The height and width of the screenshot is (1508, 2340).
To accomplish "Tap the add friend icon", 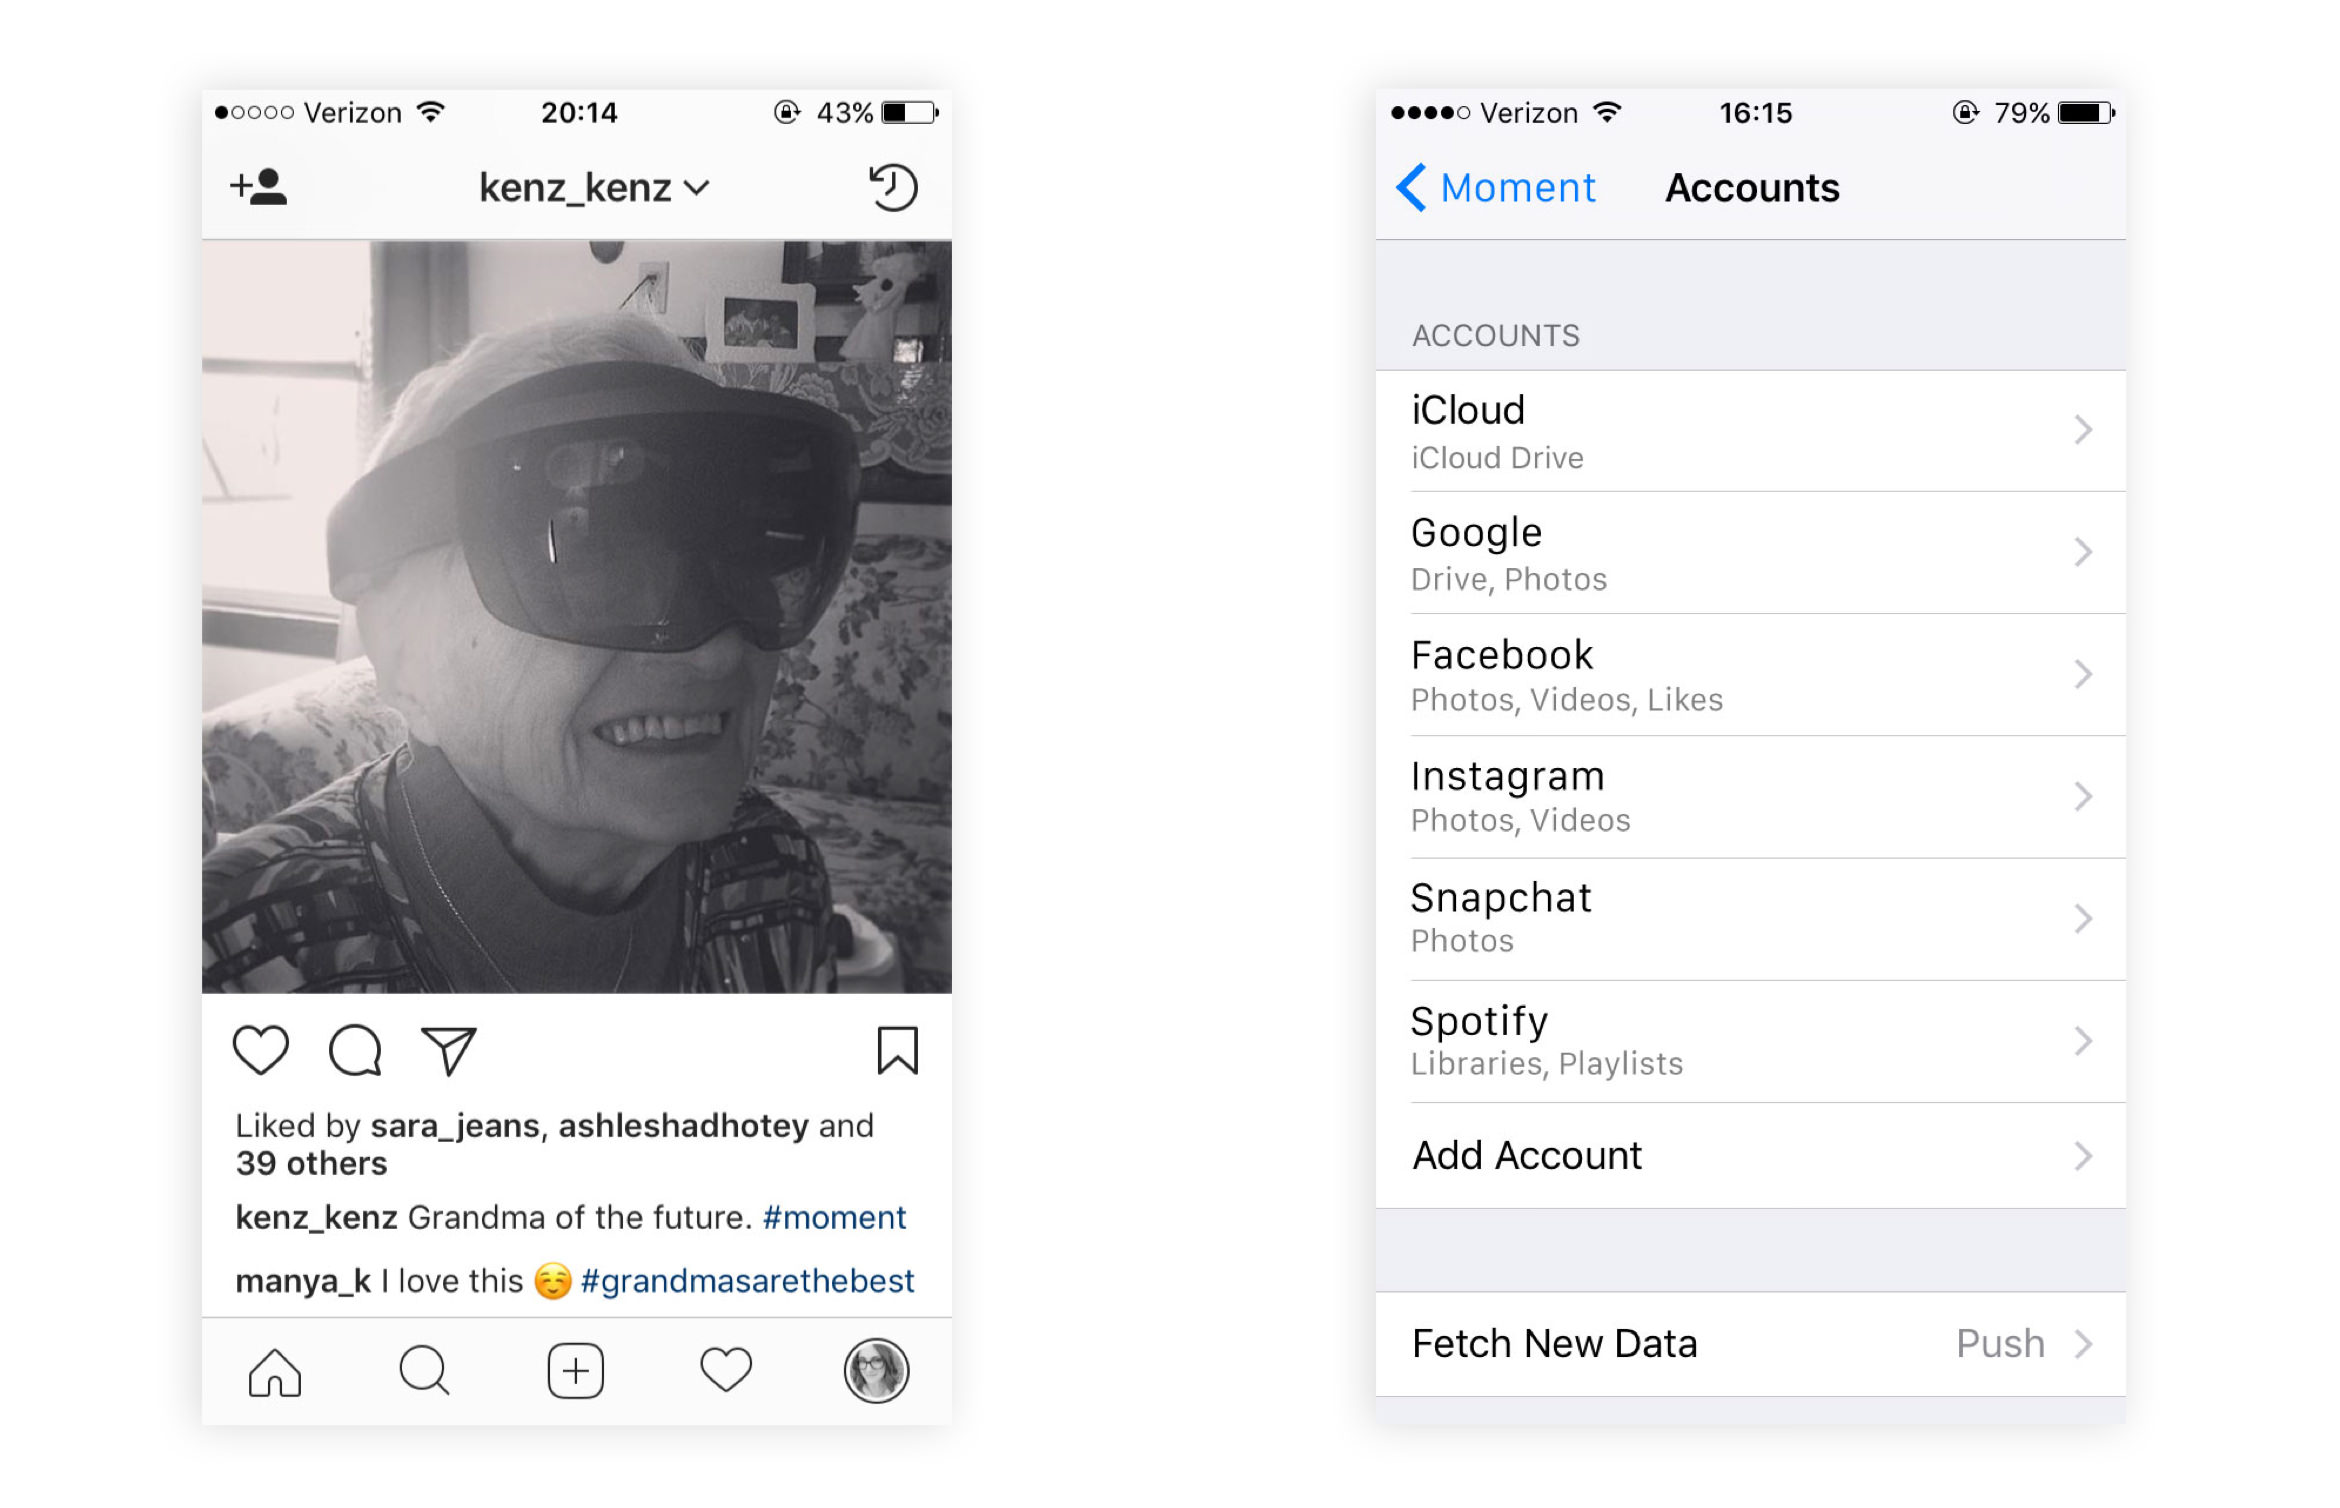I will [259, 187].
